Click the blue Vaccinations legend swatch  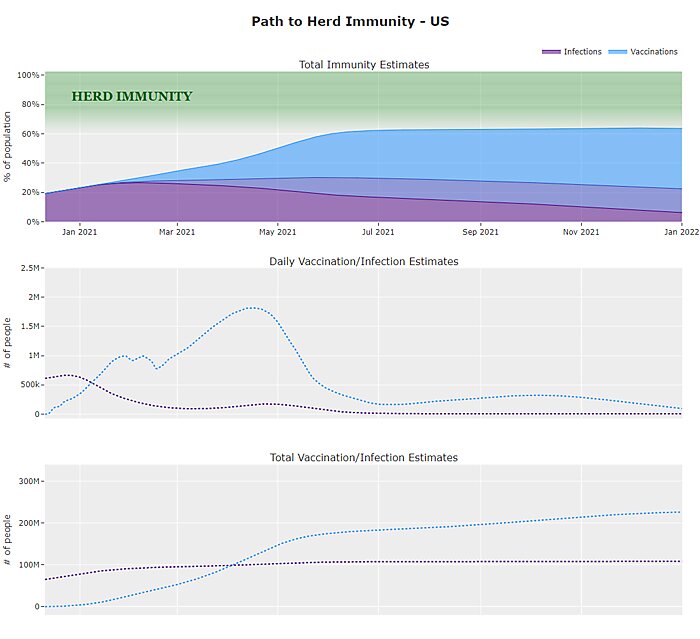(617, 51)
